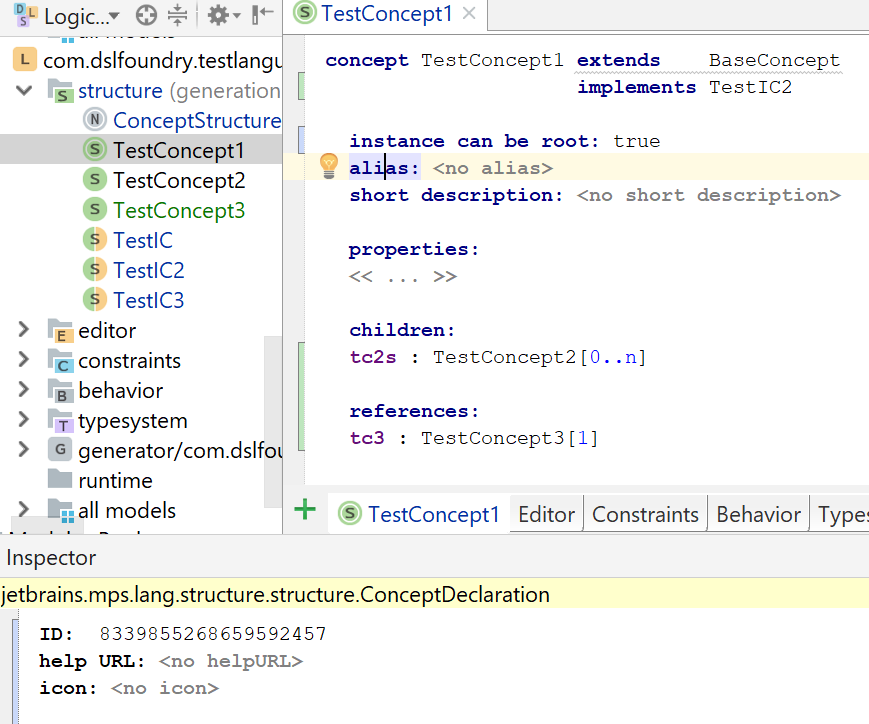
Task: Switch to the Constraints tab
Action: tap(645, 515)
